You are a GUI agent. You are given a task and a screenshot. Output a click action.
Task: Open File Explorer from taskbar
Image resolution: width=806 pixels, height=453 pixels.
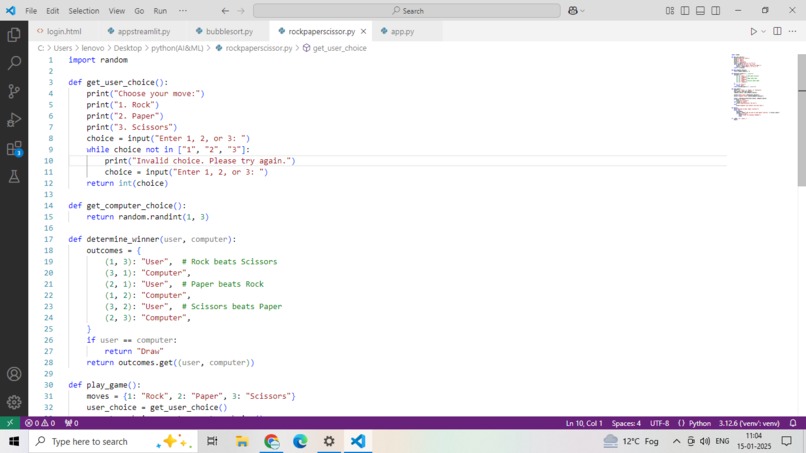[x=242, y=441]
